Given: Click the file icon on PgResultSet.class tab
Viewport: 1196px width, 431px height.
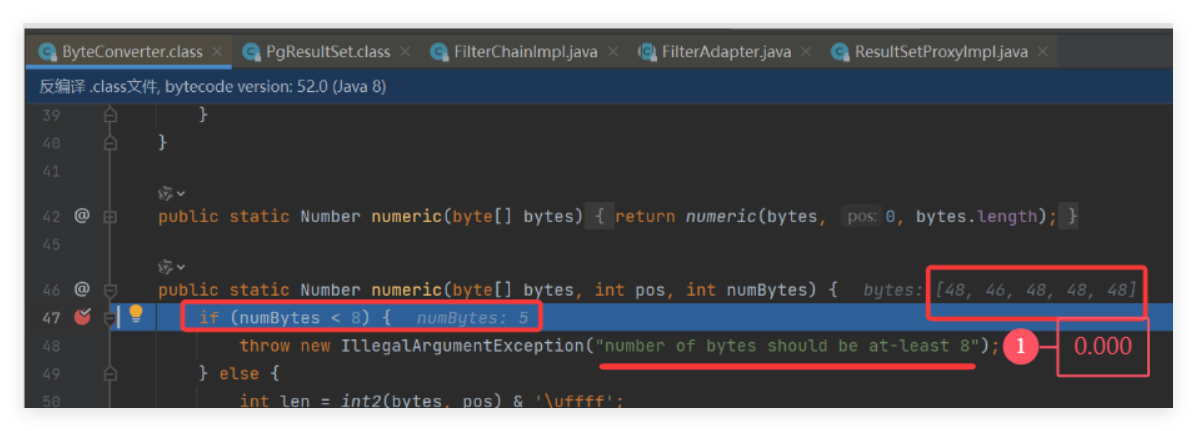Looking at the screenshot, I should coord(251,52).
